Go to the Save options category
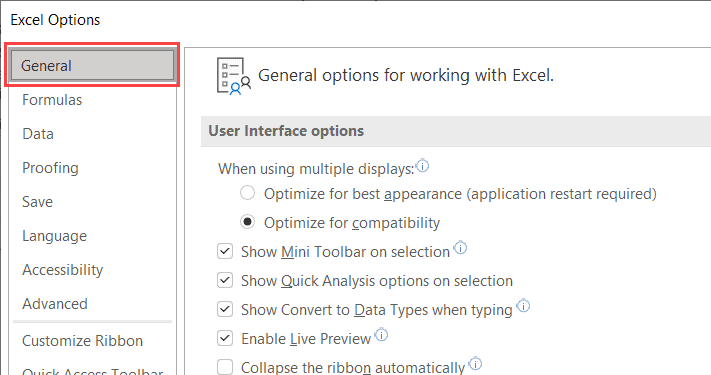This screenshot has height=375, width=711. point(38,202)
